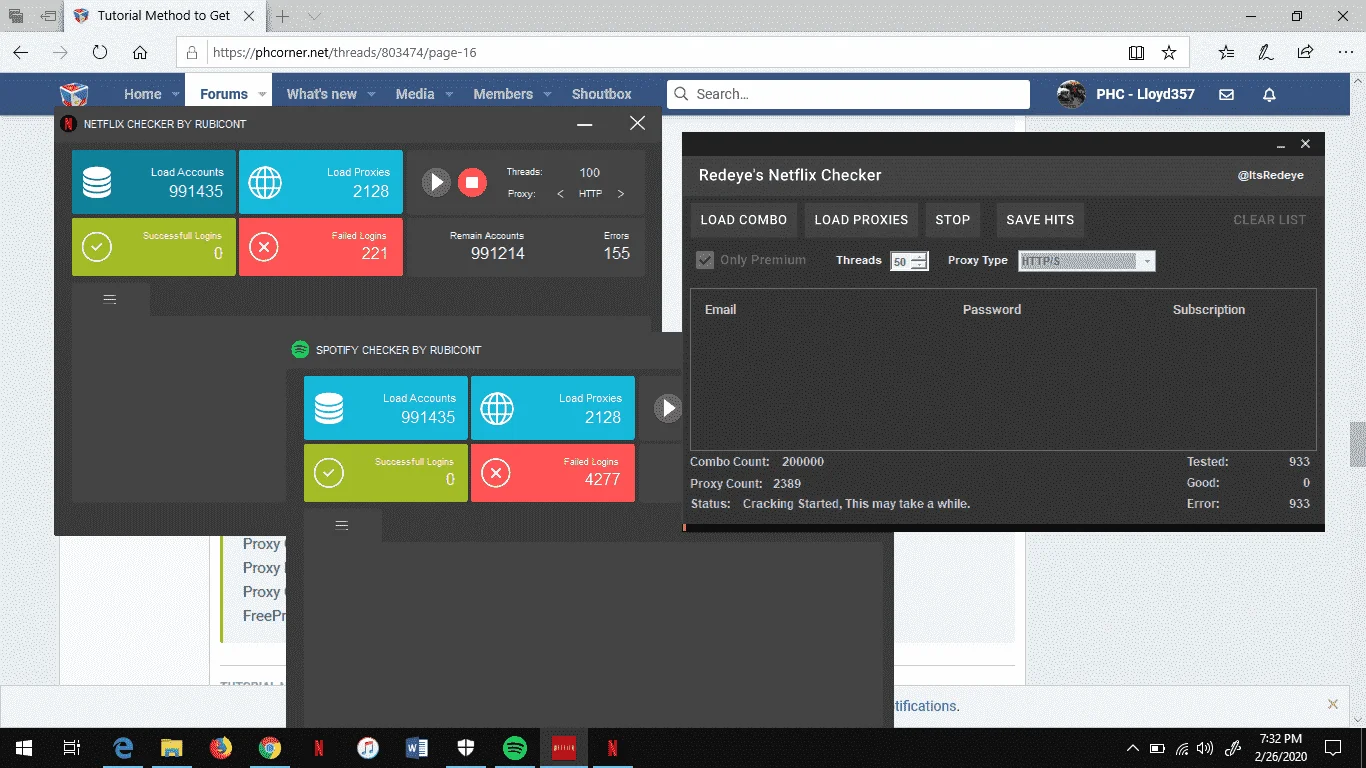Screen dimensions: 1366x768
Task: Click the forum Search field
Action: [x=848, y=94]
